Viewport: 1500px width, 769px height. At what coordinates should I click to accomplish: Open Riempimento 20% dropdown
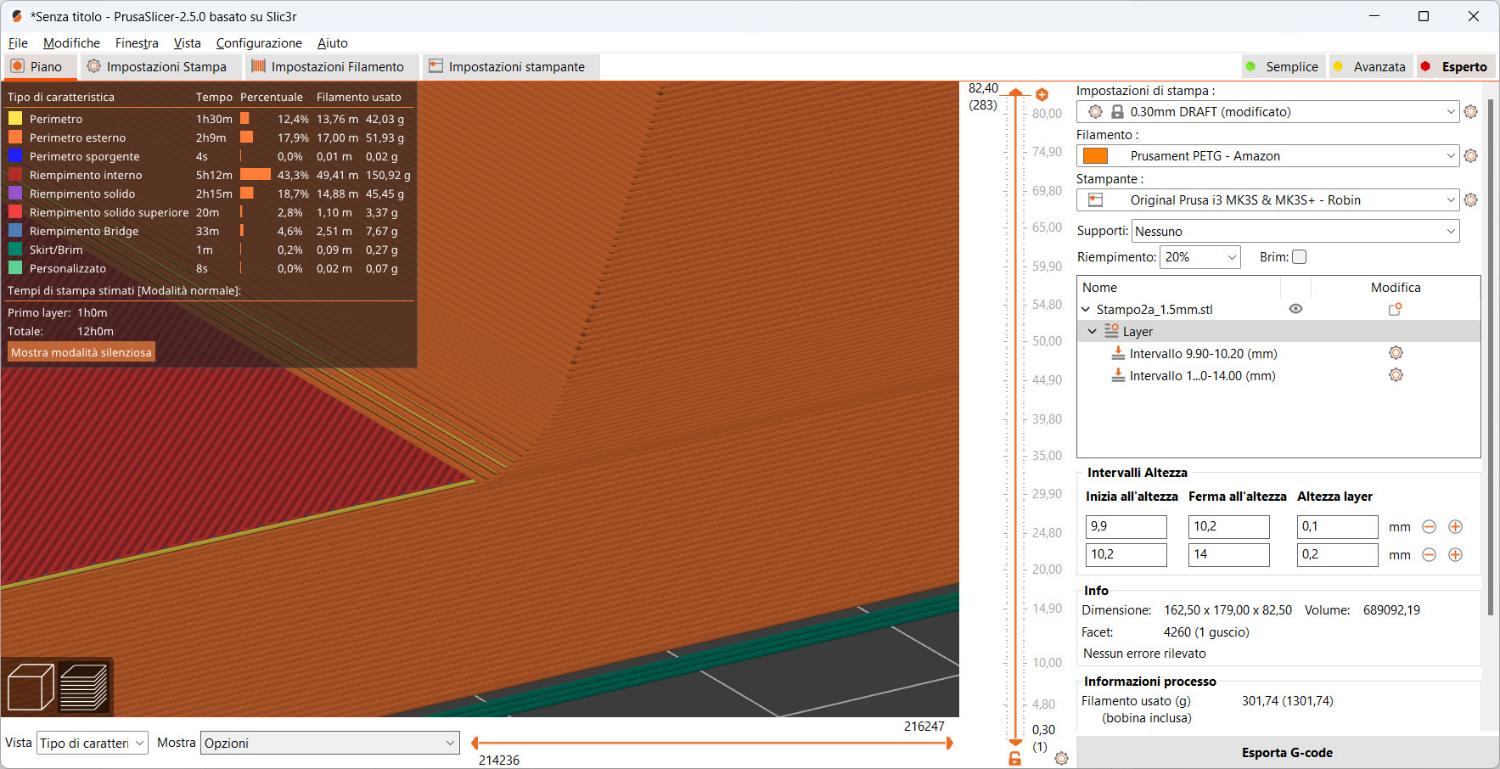point(1200,257)
